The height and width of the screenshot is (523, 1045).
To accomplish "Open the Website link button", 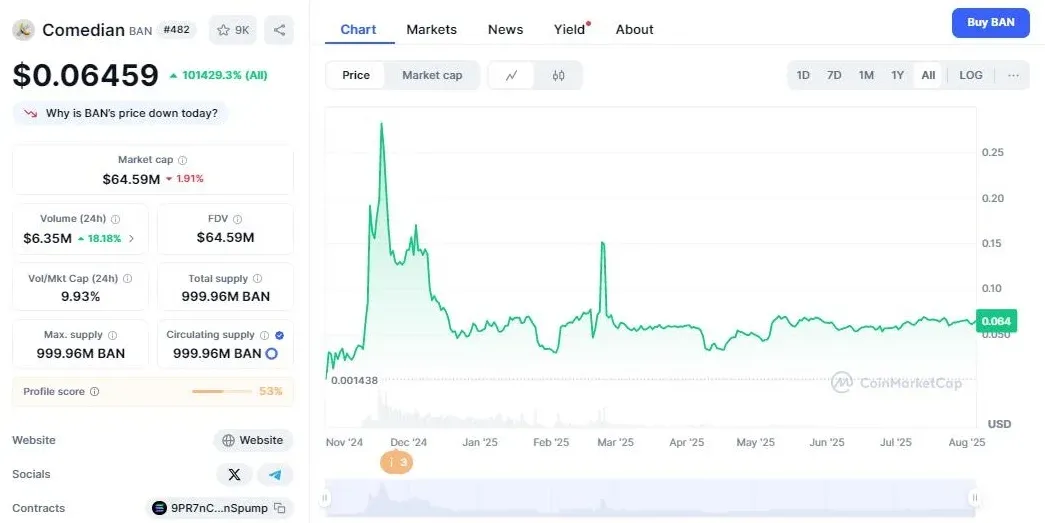I will click(253, 440).
